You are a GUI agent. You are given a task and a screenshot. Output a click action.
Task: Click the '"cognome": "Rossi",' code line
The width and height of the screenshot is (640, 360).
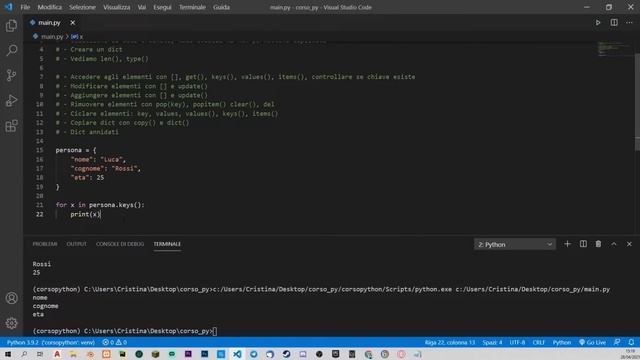point(105,169)
